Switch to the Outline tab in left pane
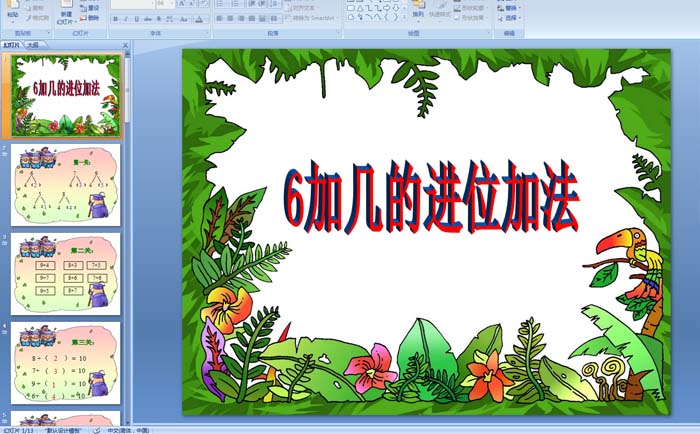 [x=33, y=45]
